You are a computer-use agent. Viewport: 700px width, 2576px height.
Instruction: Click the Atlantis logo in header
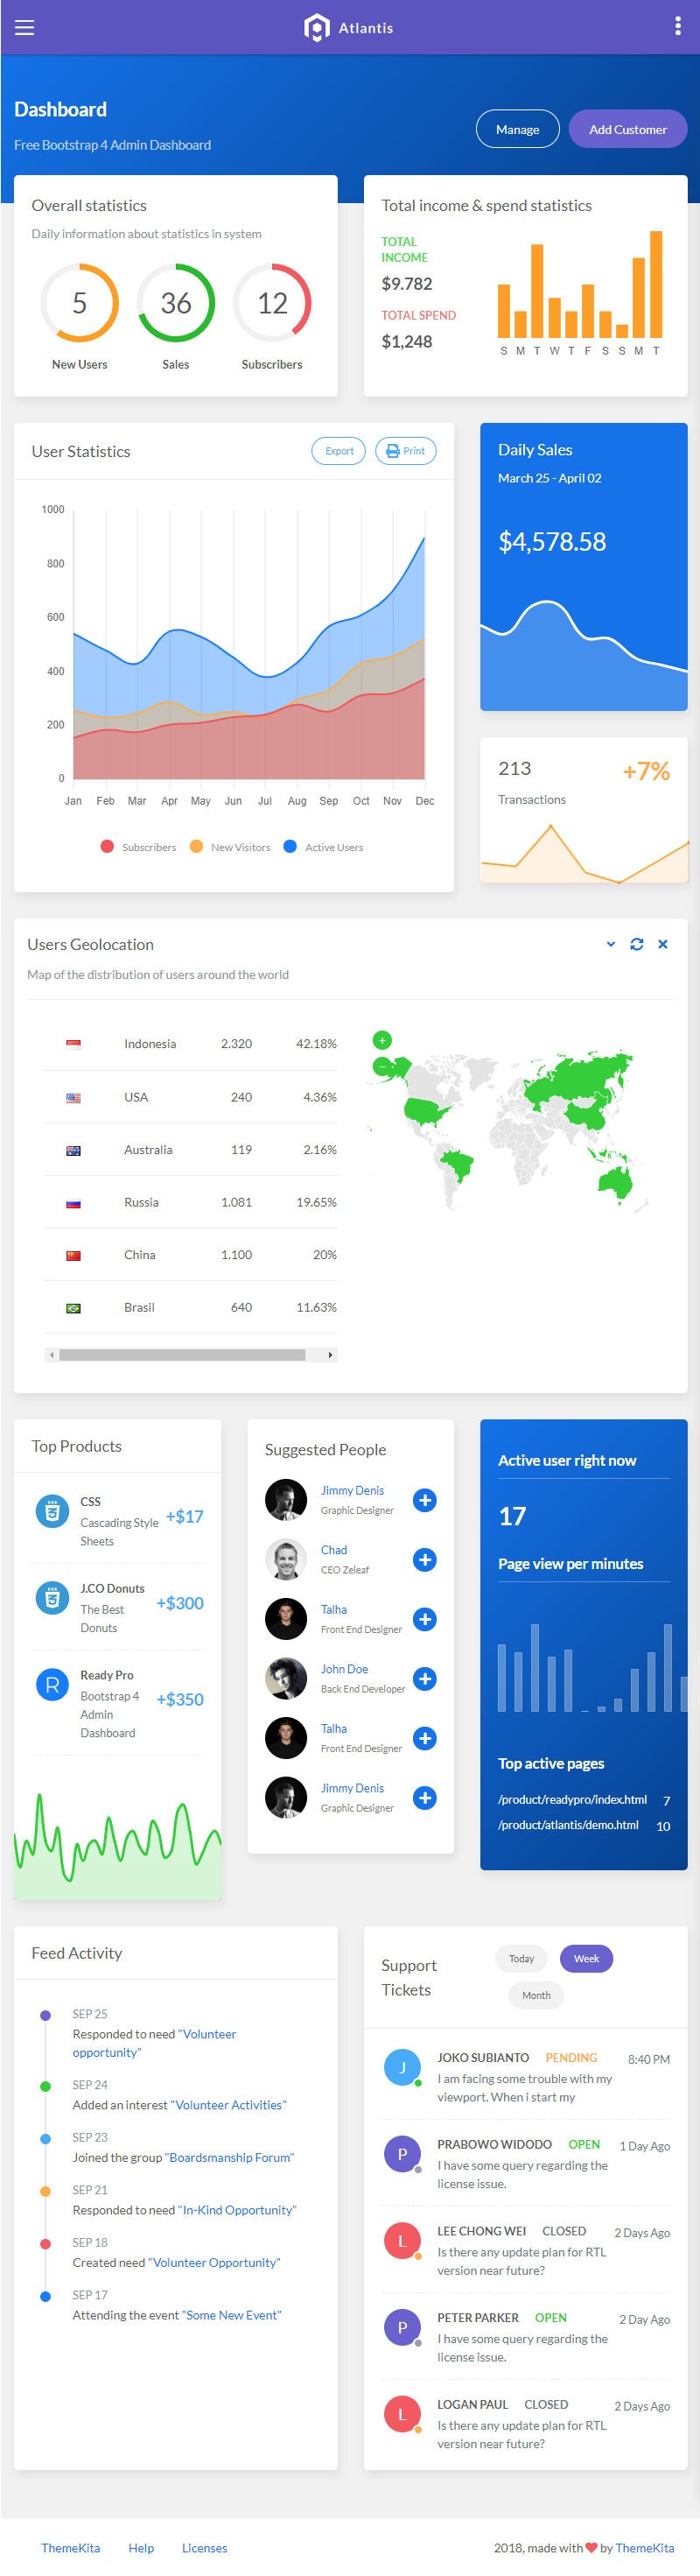[348, 28]
